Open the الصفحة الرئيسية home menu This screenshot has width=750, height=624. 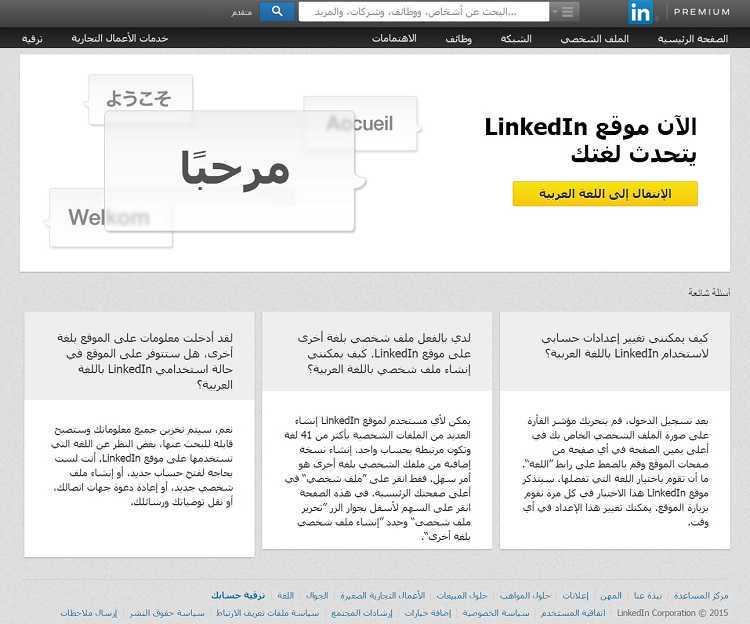click(x=693, y=38)
